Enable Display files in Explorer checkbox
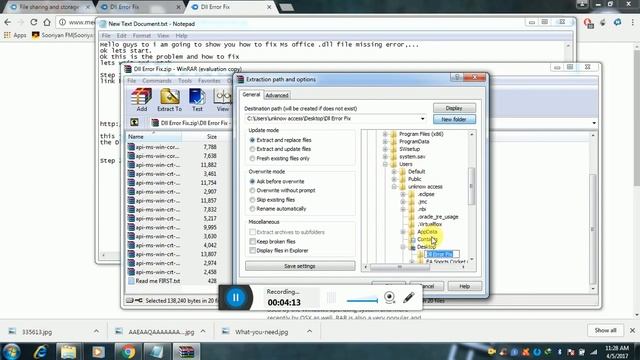Image resolution: width=640 pixels, height=360 pixels. 252,251
